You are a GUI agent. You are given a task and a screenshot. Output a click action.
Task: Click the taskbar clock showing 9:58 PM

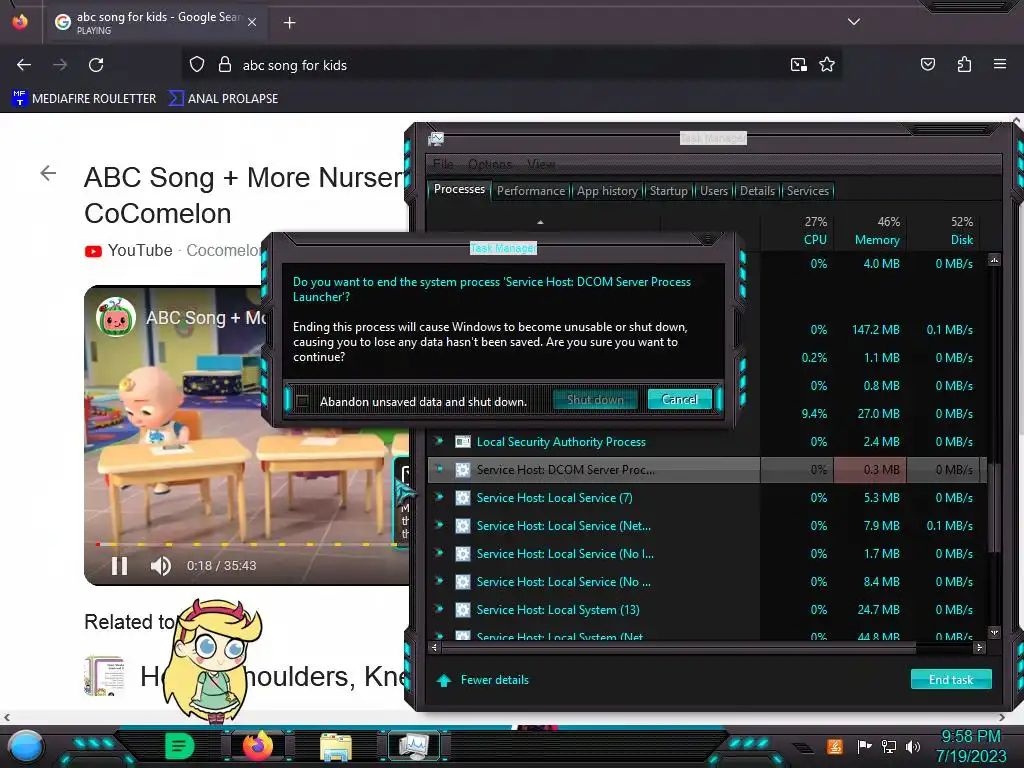click(x=971, y=746)
